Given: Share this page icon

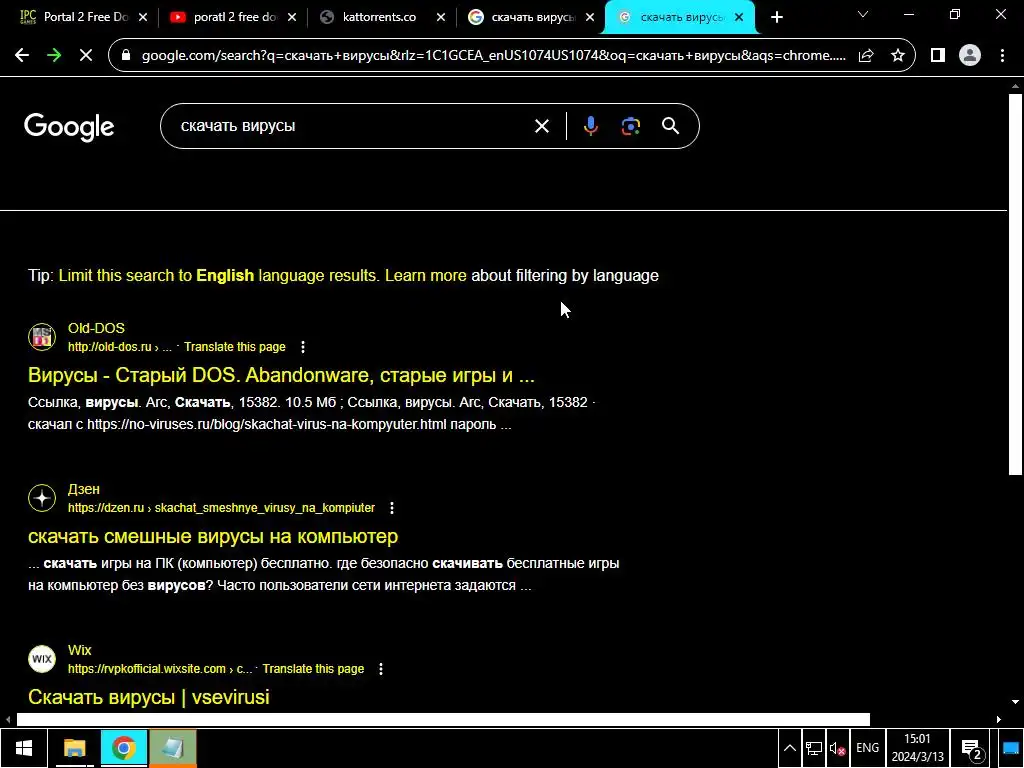Looking at the screenshot, I should (x=866, y=56).
